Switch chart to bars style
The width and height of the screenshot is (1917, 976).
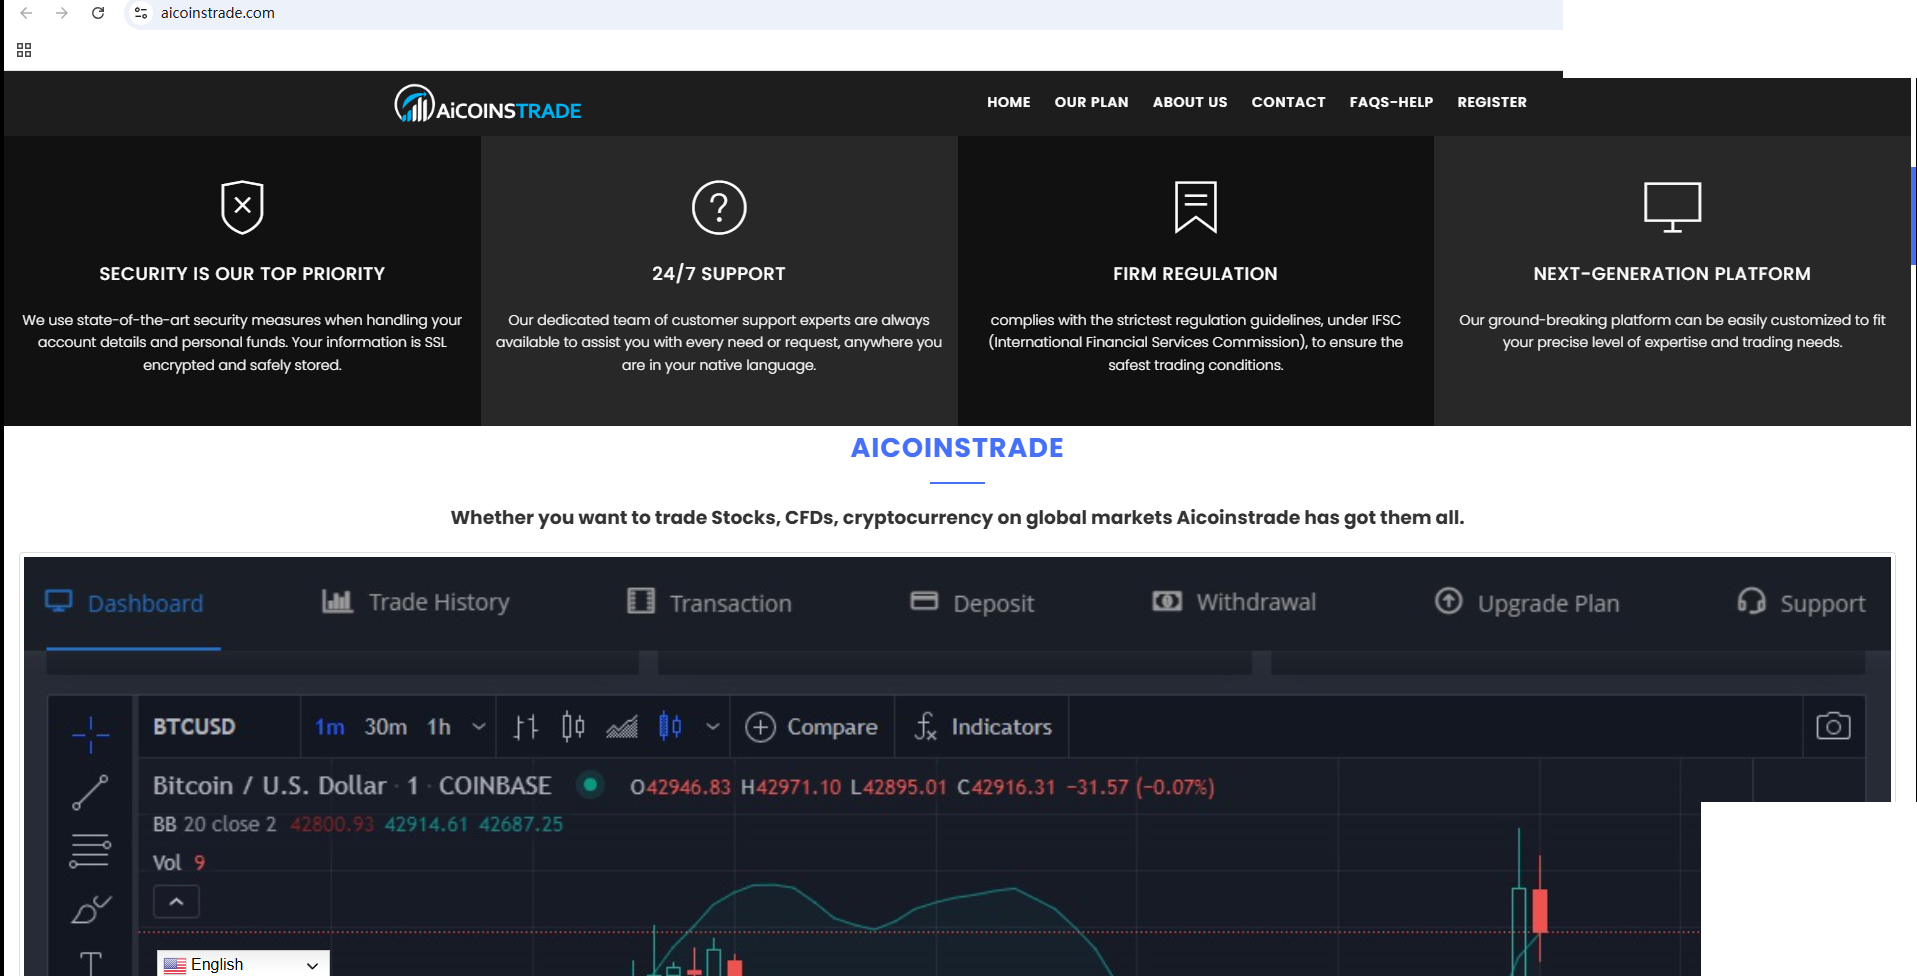526,727
